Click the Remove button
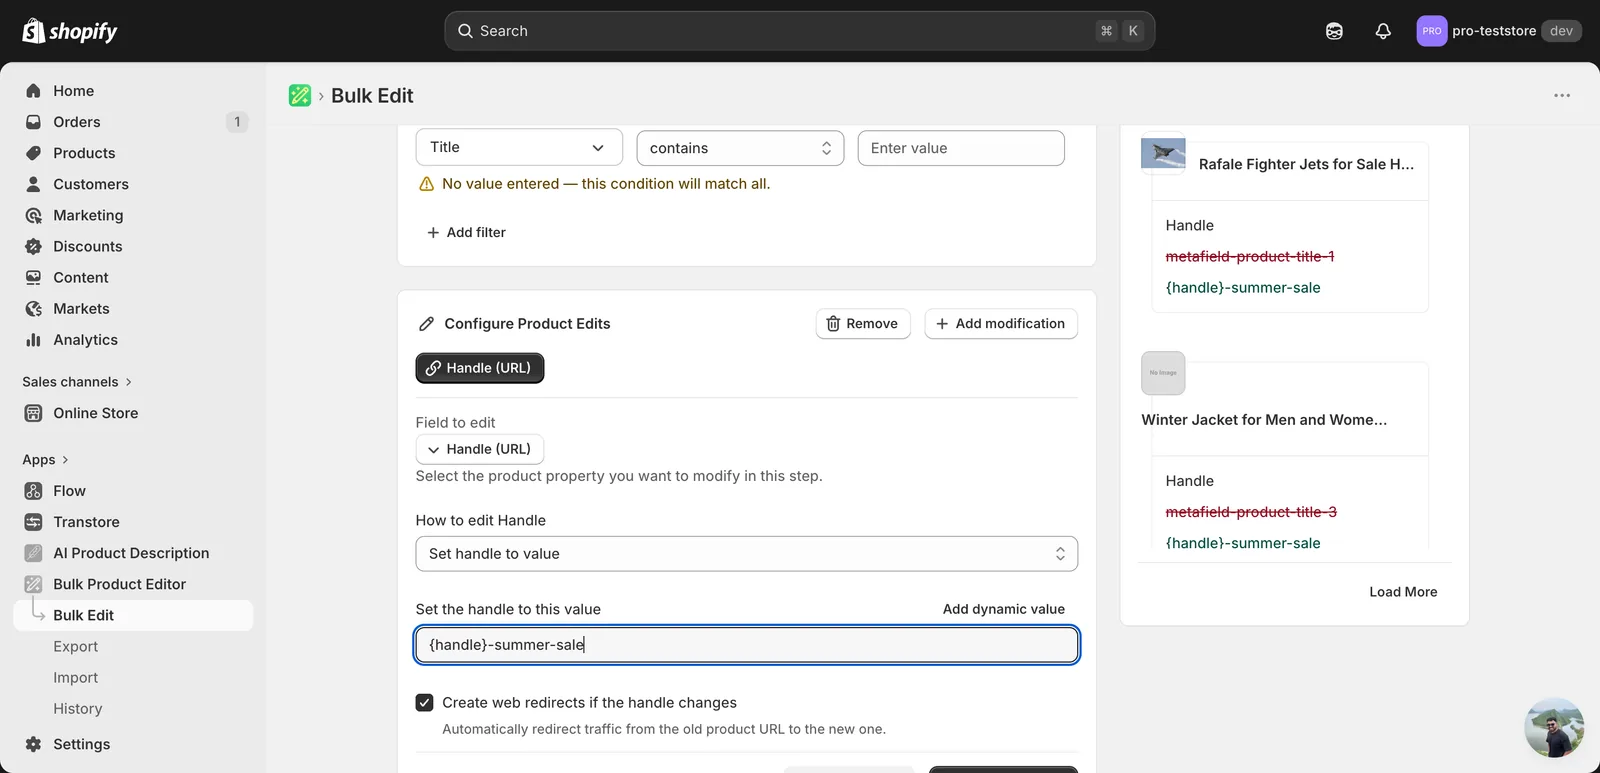The image size is (1600, 773). (x=863, y=324)
